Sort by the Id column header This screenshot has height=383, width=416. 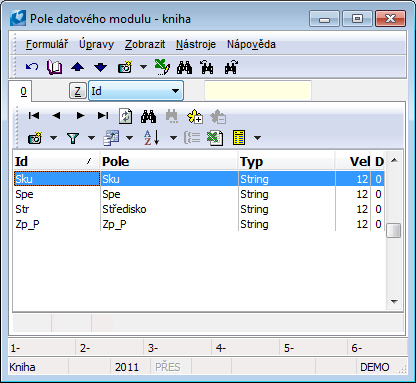[56, 161]
